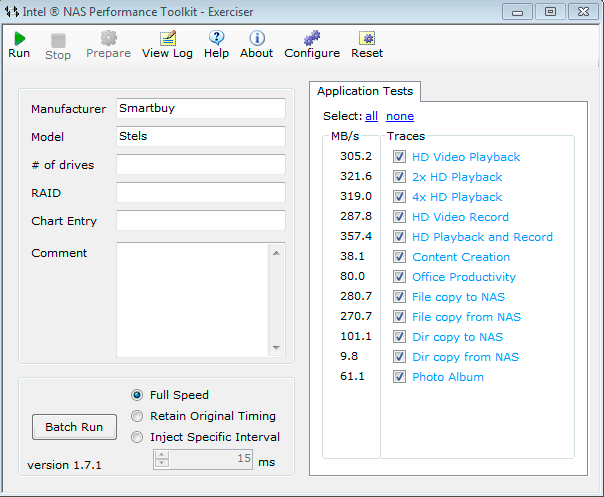Disable the HD Video Record trace

pyautogui.click(x=399, y=217)
